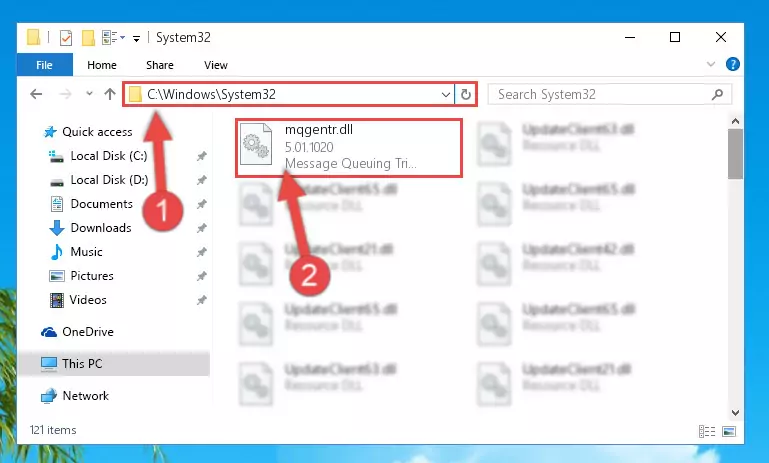Select Network in the navigation pane
The image size is (769, 463).
point(85,396)
